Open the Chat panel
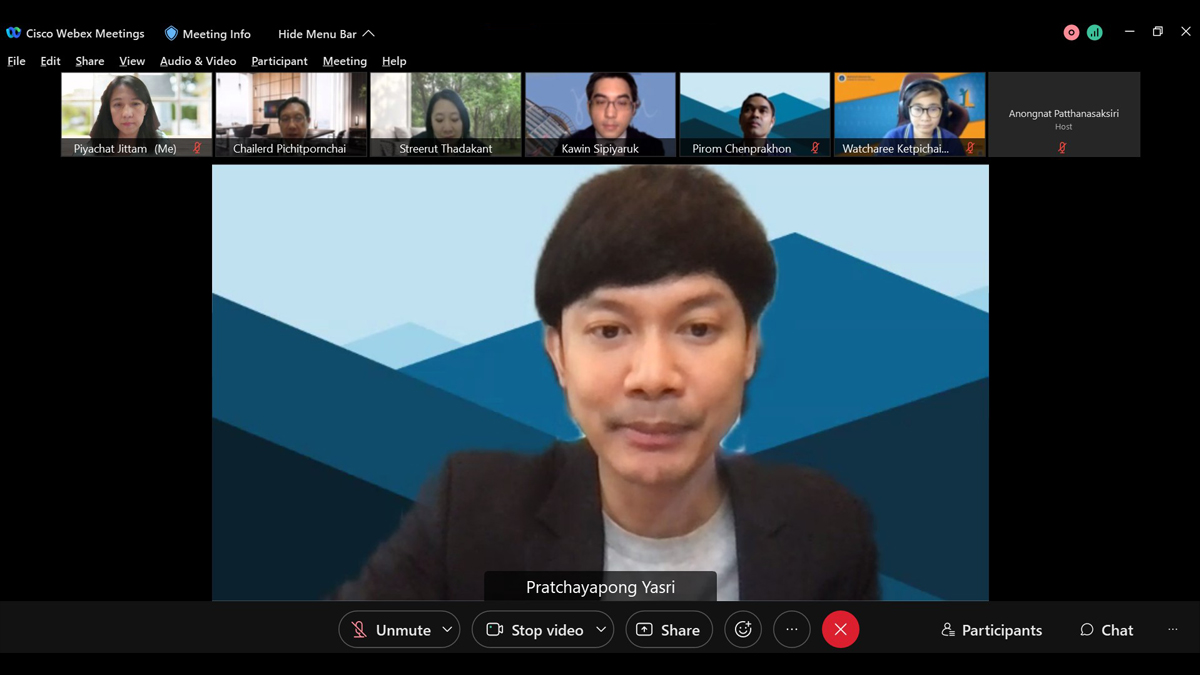1200x675 pixels. 1106,630
